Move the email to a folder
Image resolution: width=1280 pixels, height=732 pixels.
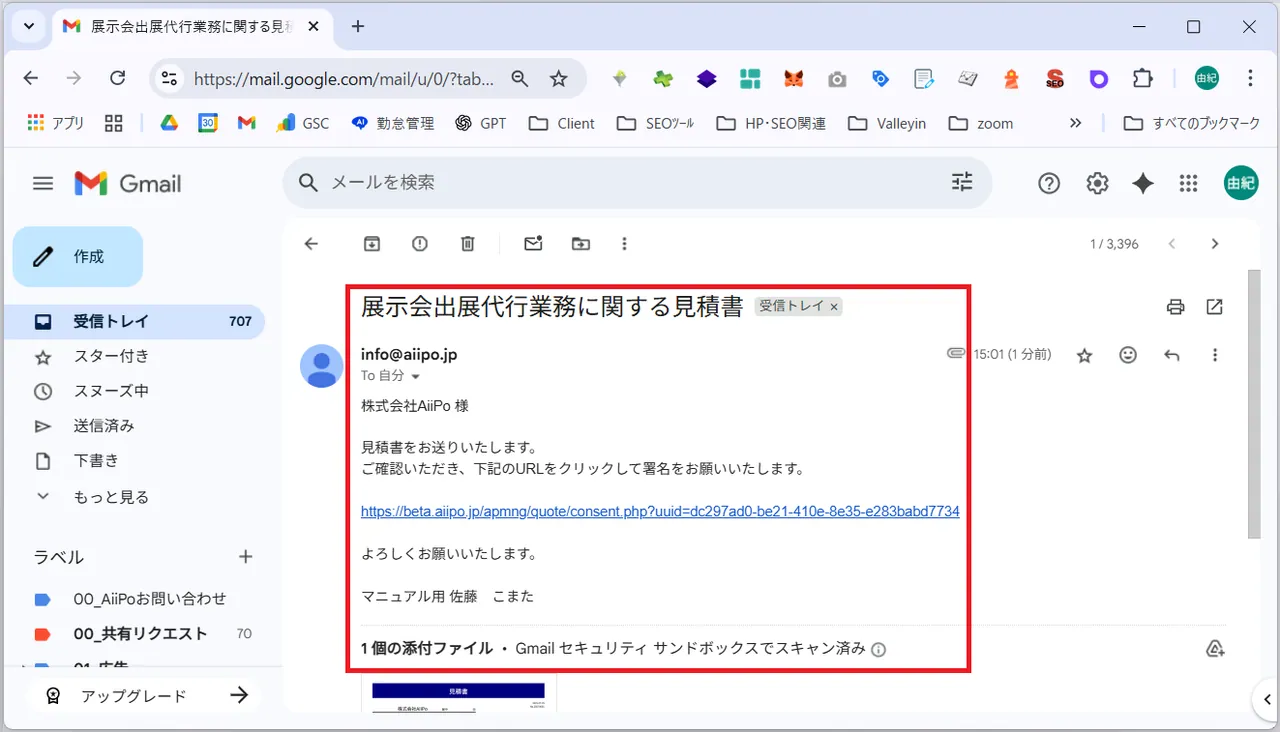[x=581, y=244]
